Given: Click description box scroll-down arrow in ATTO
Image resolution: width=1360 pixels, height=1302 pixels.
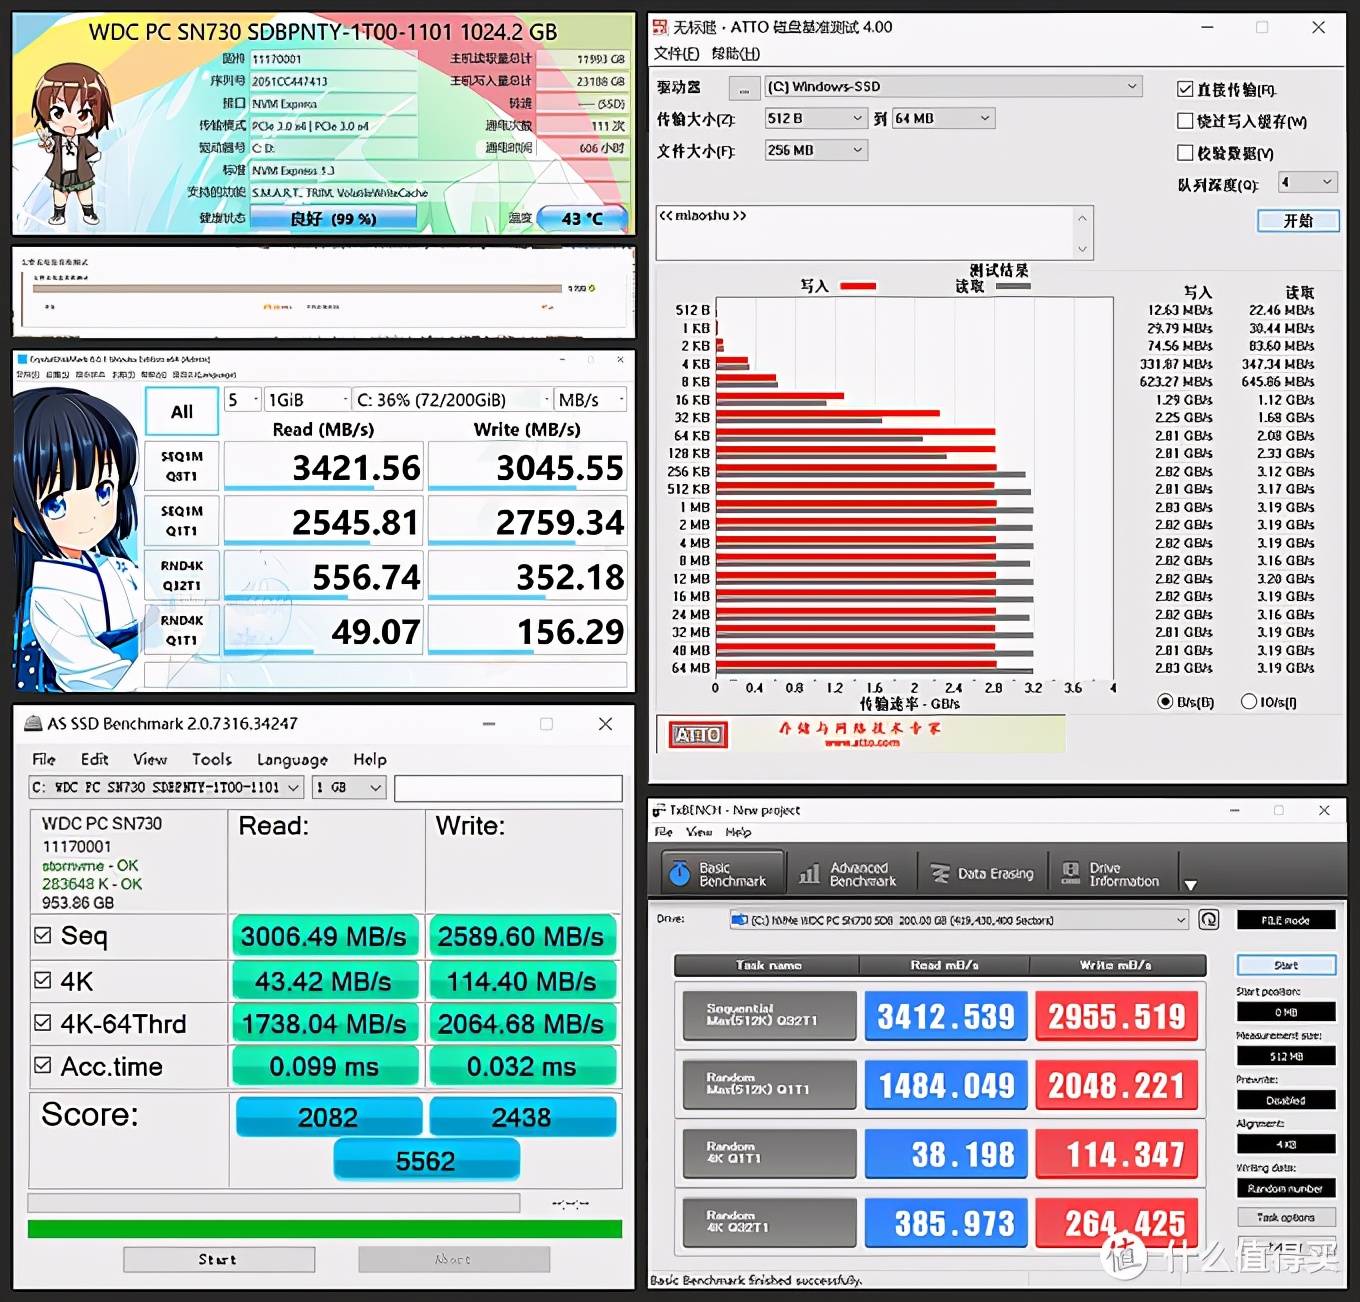Looking at the screenshot, I should [x=1082, y=249].
